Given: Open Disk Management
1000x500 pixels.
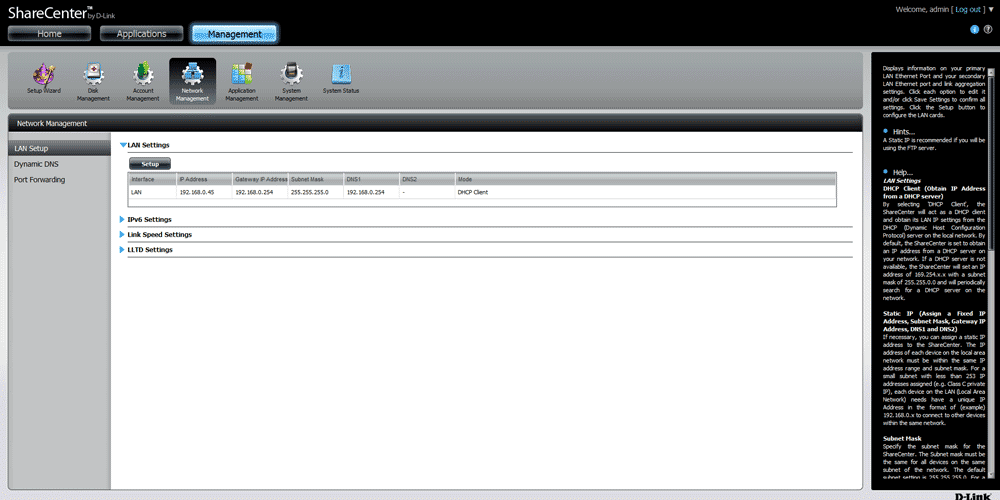Looking at the screenshot, I should tap(93, 78).
